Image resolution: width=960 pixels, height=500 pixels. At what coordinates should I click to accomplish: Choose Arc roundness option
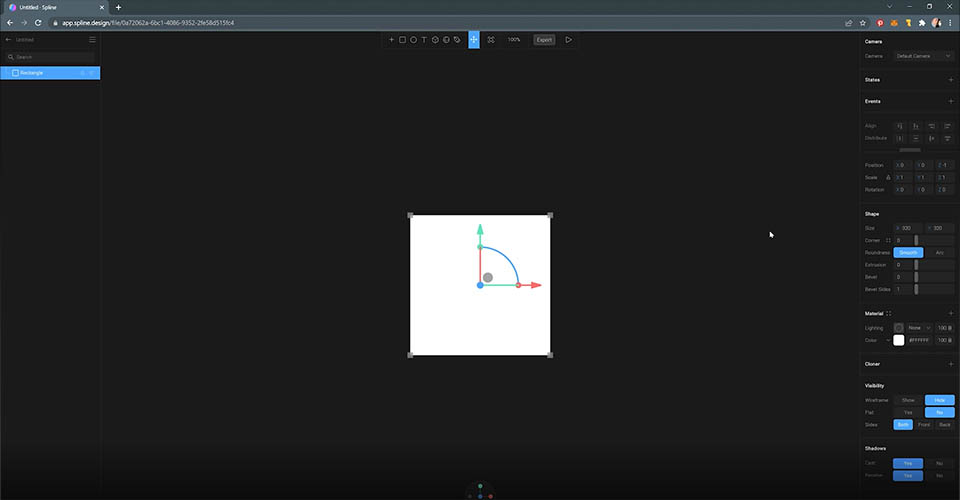939,253
